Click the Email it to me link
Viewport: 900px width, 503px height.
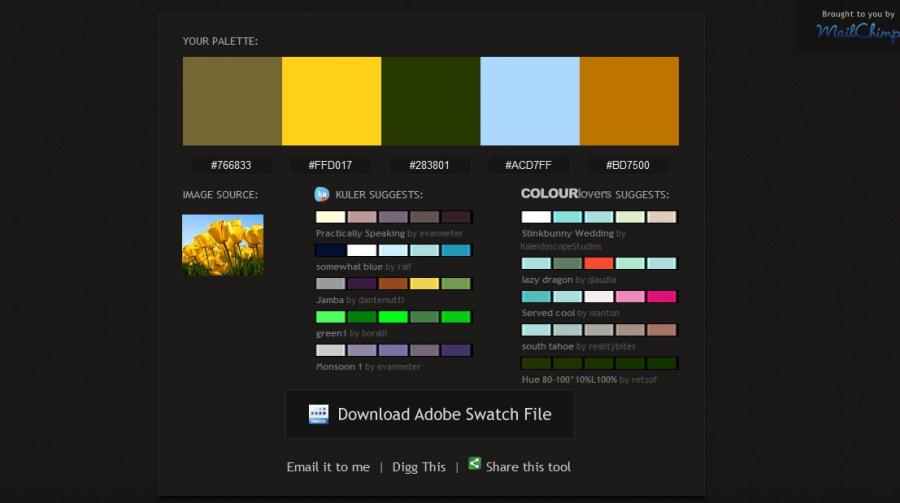(x=328, y=467)
